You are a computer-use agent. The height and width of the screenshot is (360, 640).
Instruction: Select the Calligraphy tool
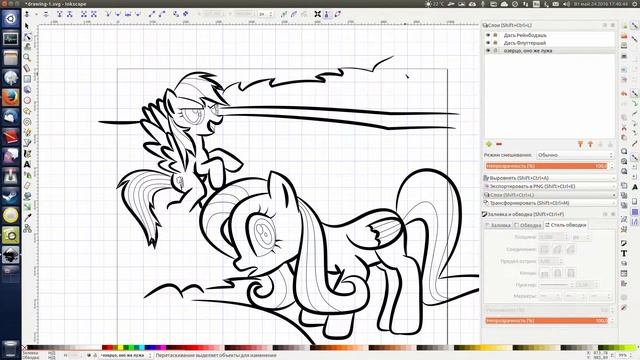tap(27, 153)
